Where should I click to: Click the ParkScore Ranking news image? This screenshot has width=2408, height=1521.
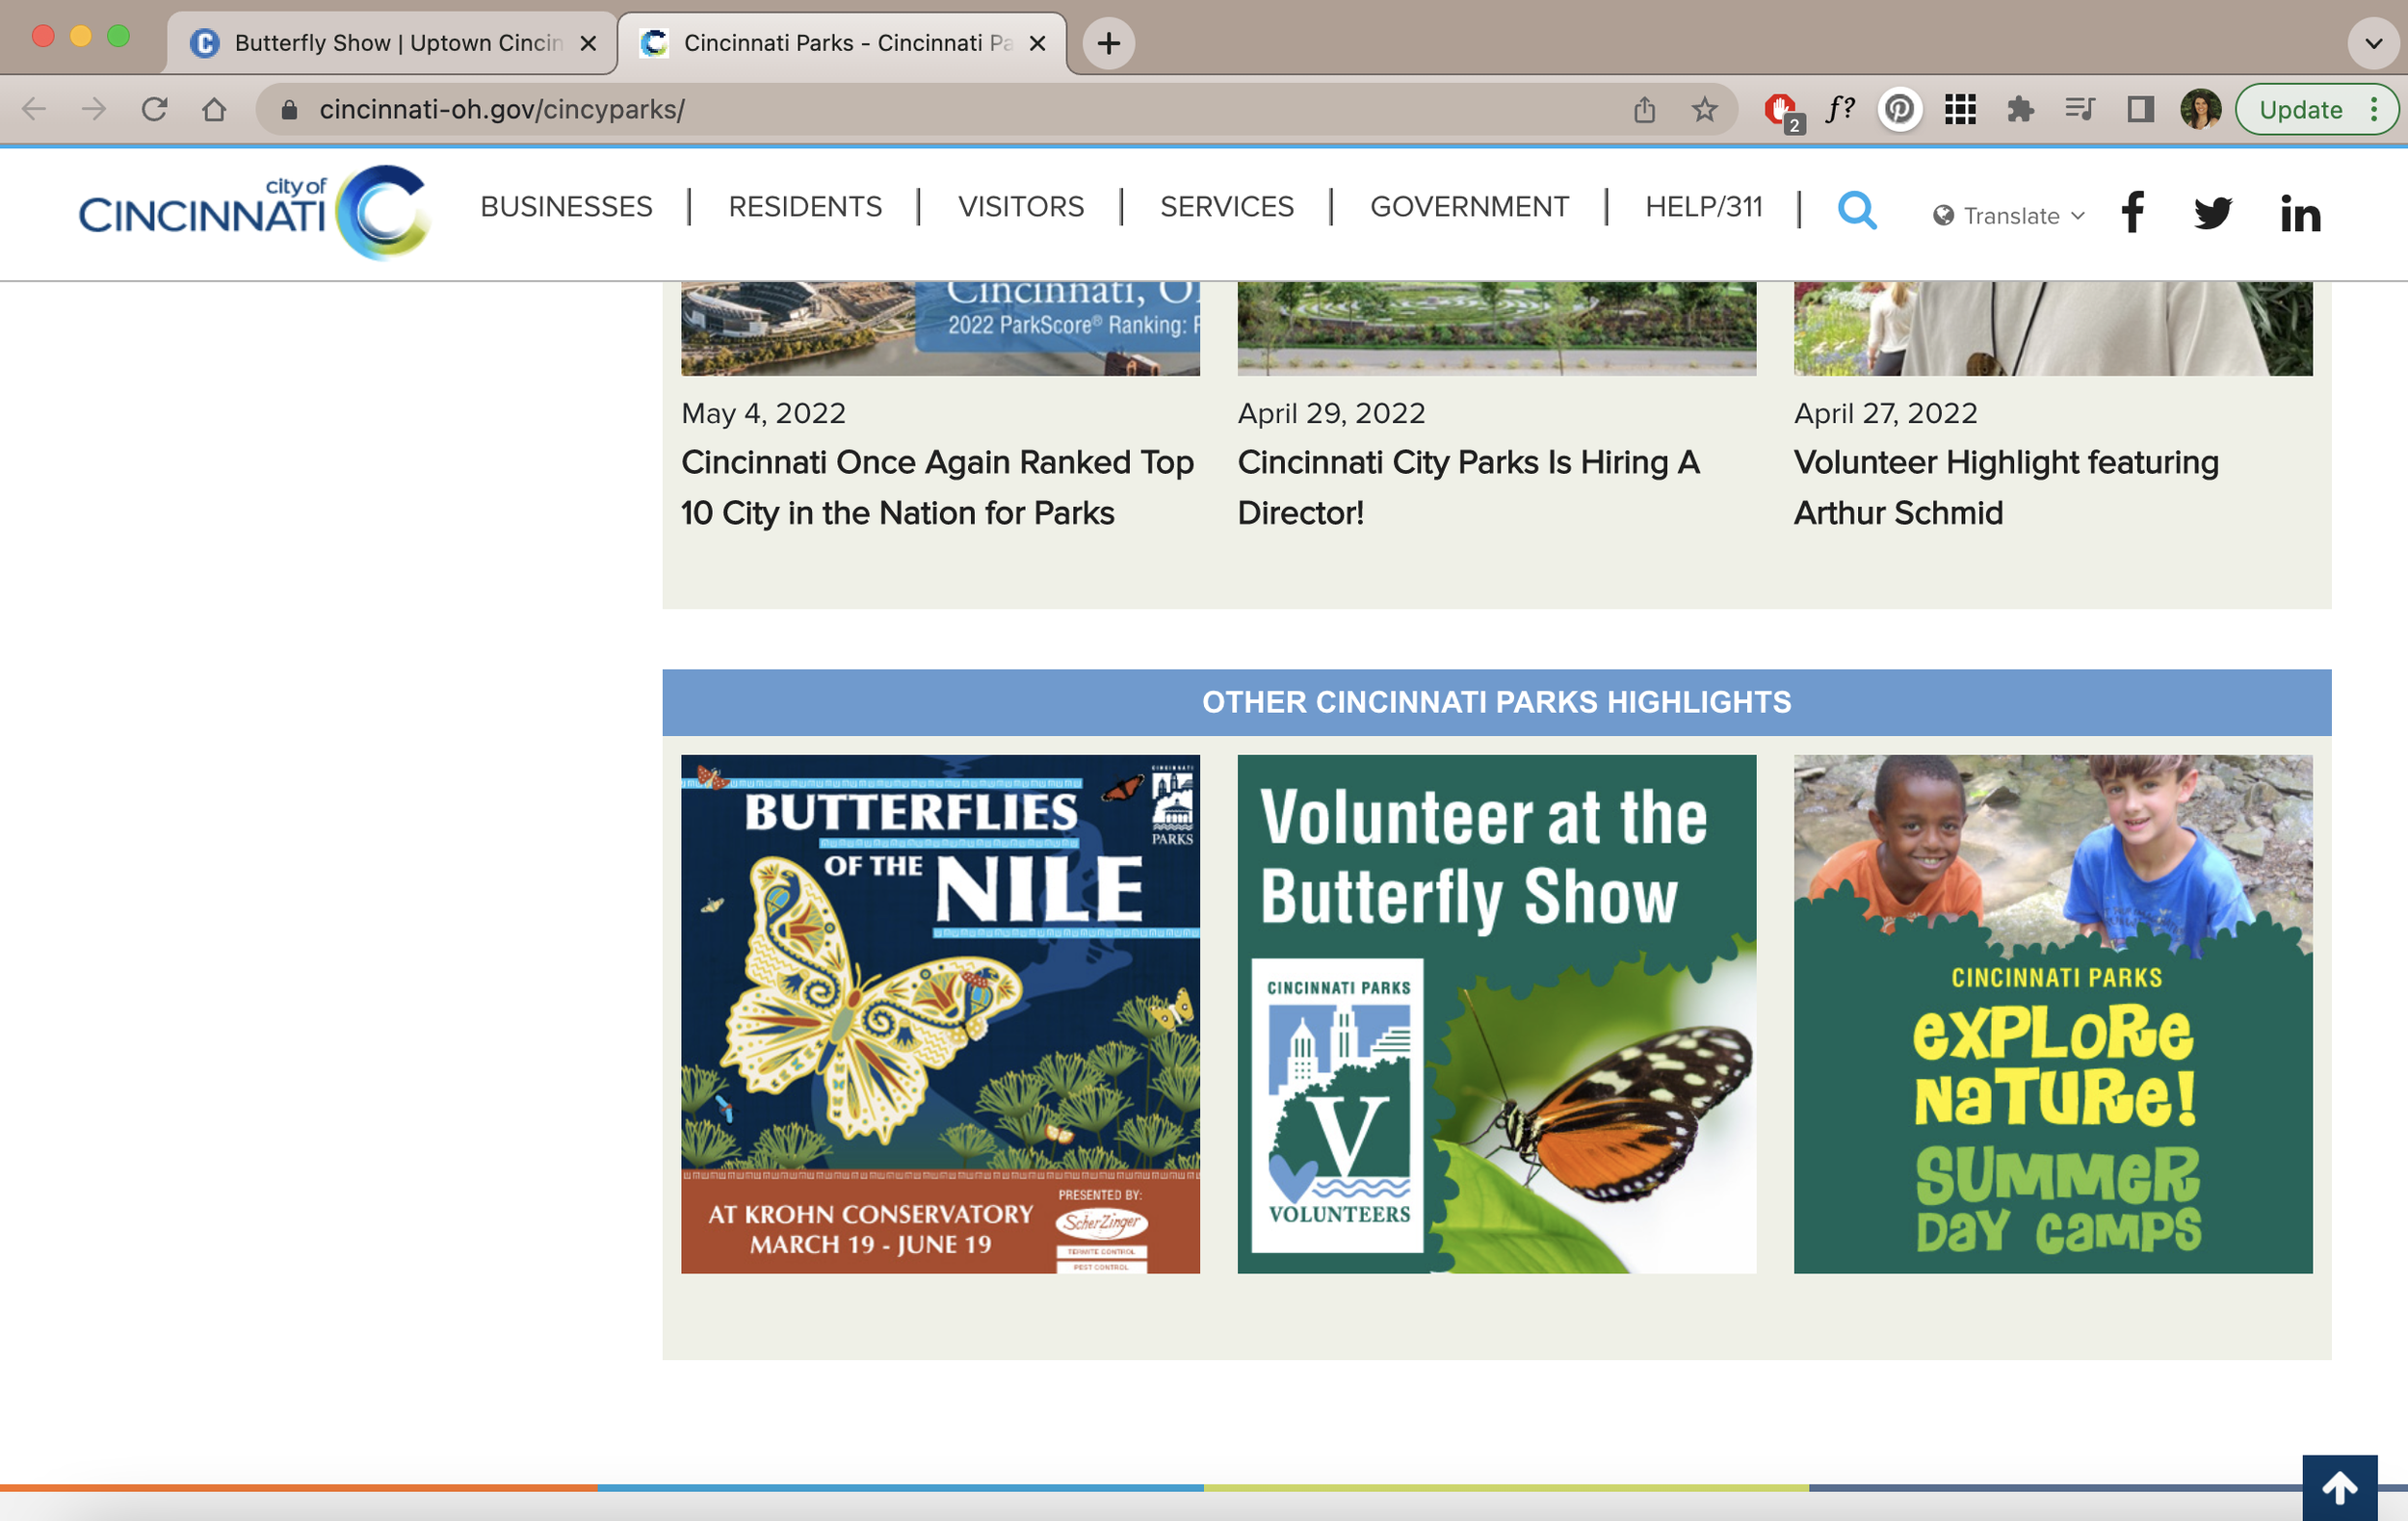click(940, 329)
